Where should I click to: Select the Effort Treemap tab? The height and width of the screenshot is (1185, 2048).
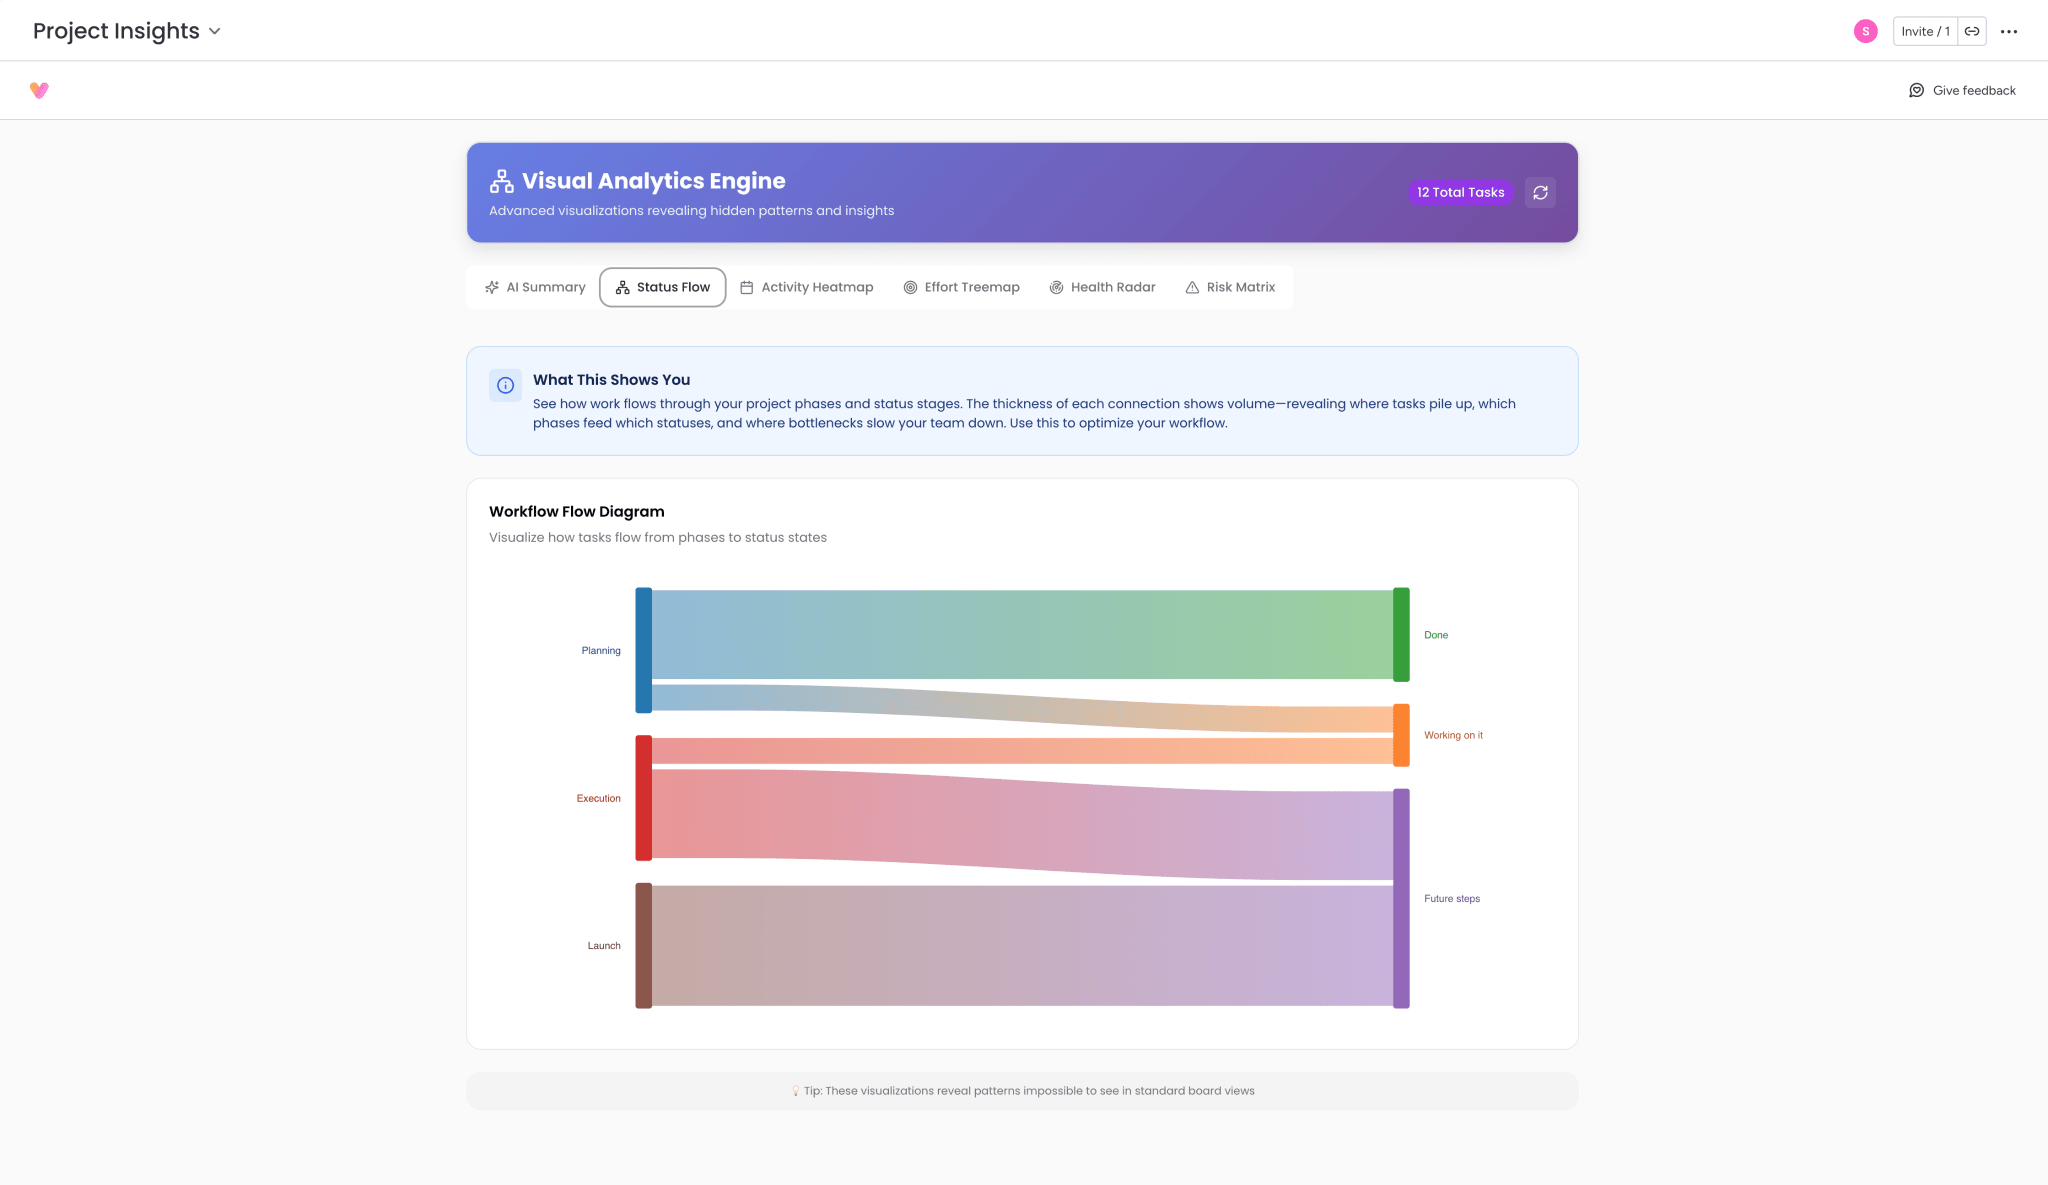point(961,287)
